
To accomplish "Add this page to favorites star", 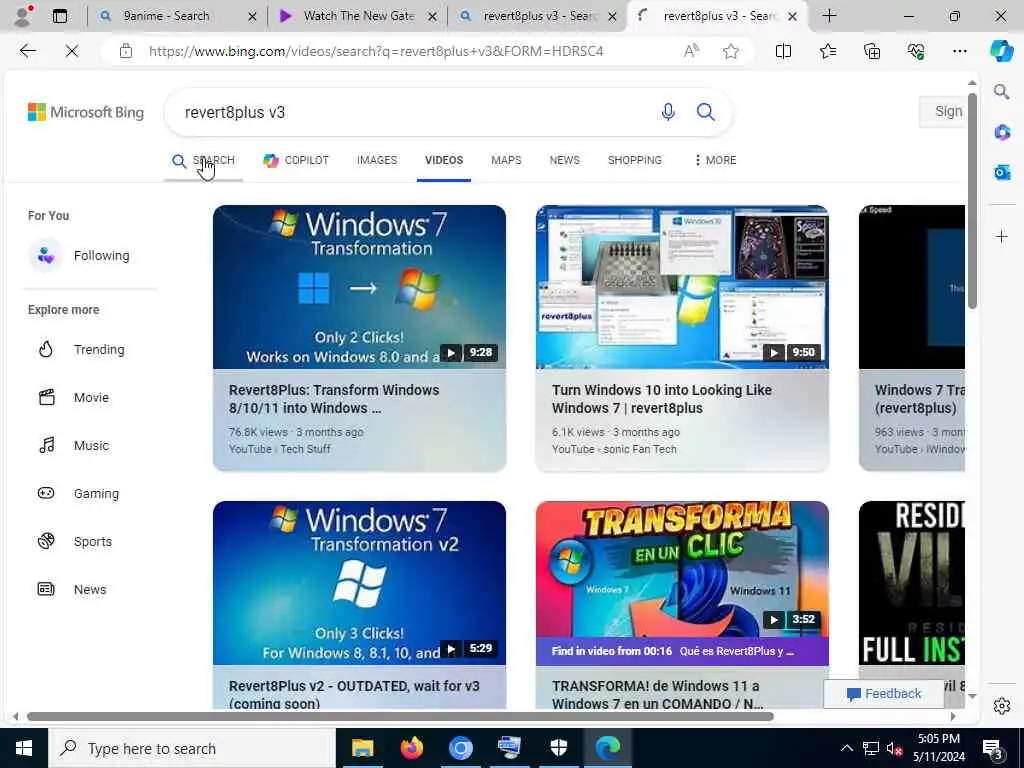I will (731, 51).
